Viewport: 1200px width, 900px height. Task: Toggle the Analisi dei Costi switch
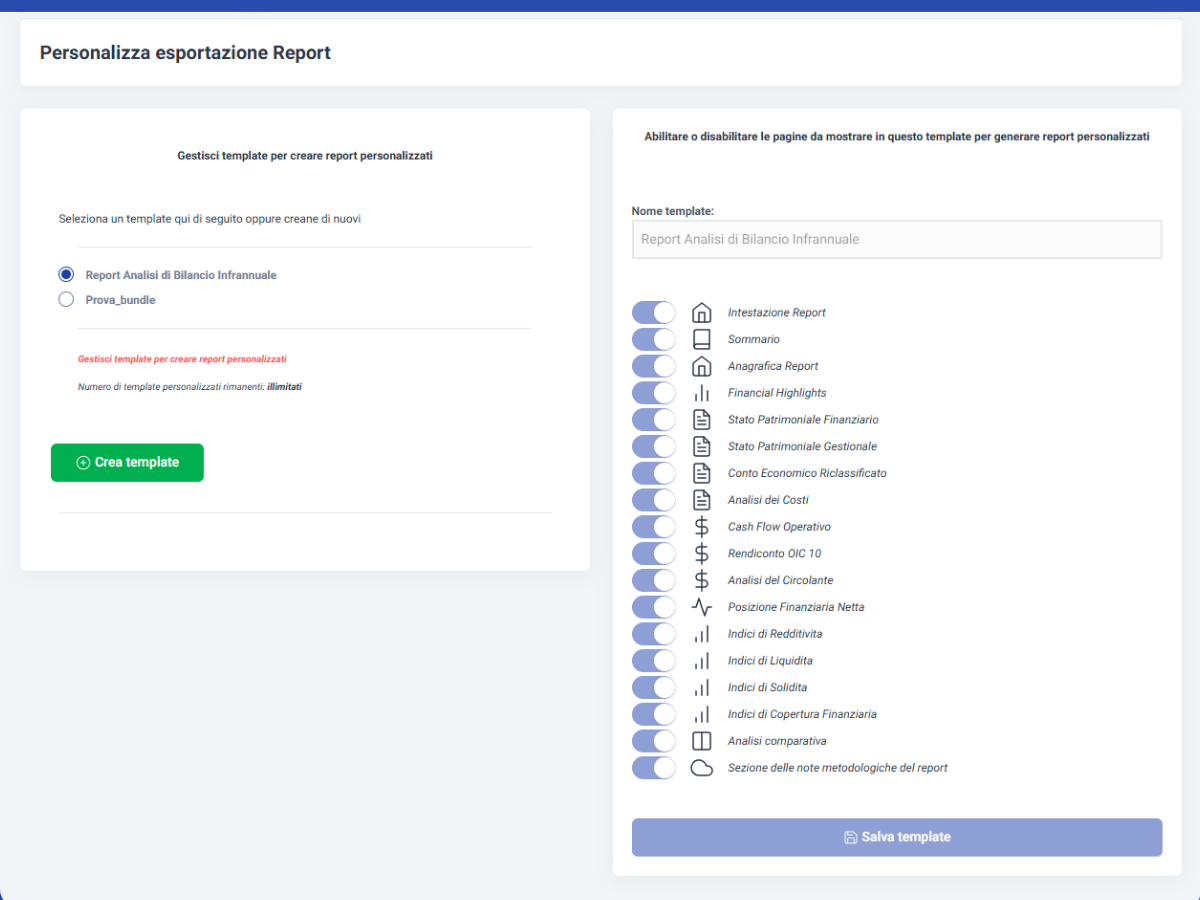654,500
